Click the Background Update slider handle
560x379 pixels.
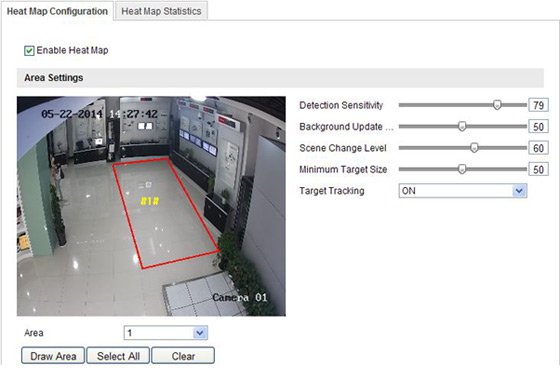pos(462,126)
